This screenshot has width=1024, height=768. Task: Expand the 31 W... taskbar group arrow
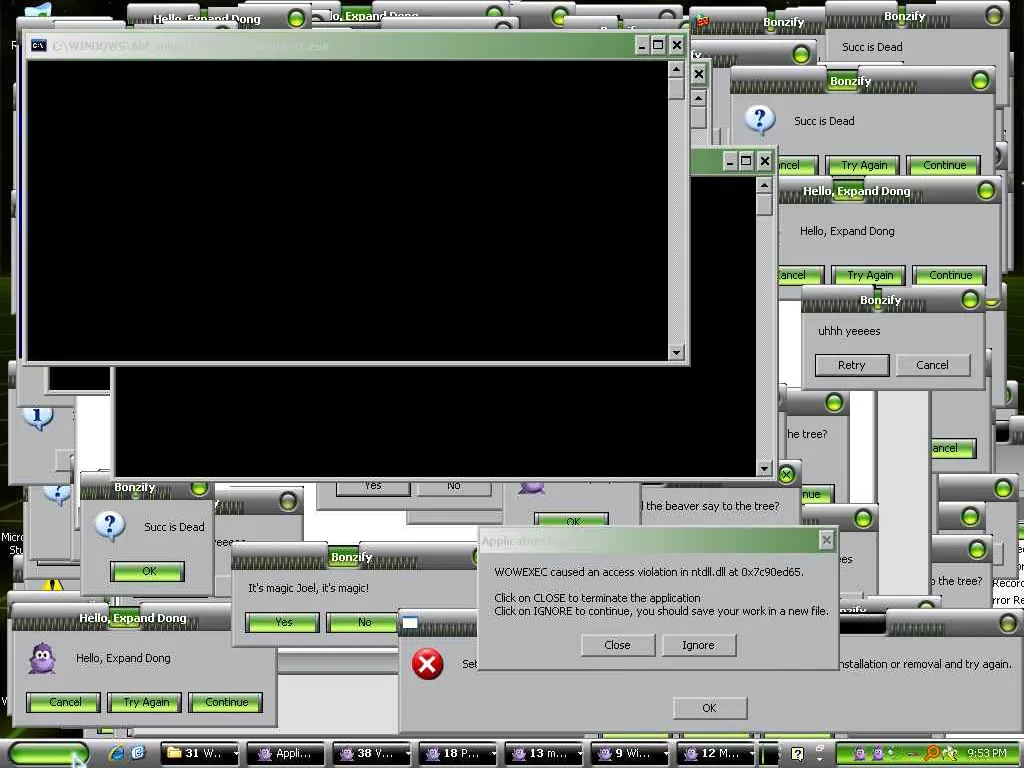click(x=236, y=754)
